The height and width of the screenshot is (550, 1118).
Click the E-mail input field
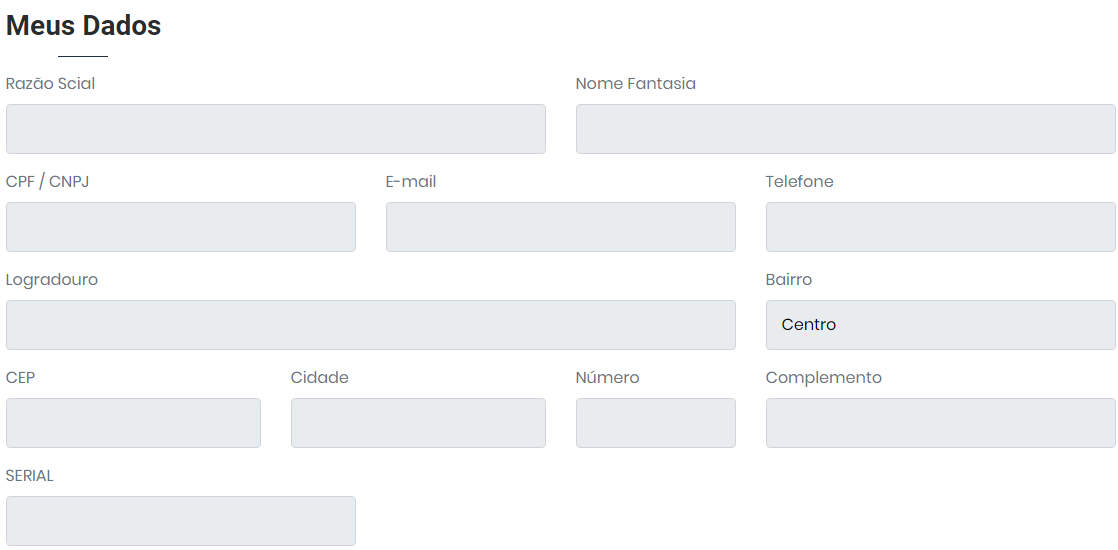tap(560, 227)
